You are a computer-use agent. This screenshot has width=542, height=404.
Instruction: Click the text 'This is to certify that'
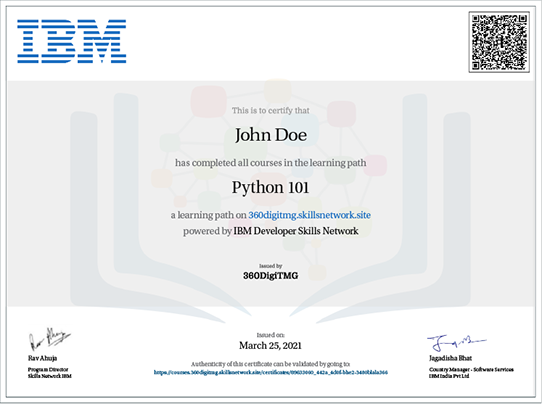point(271,111)
